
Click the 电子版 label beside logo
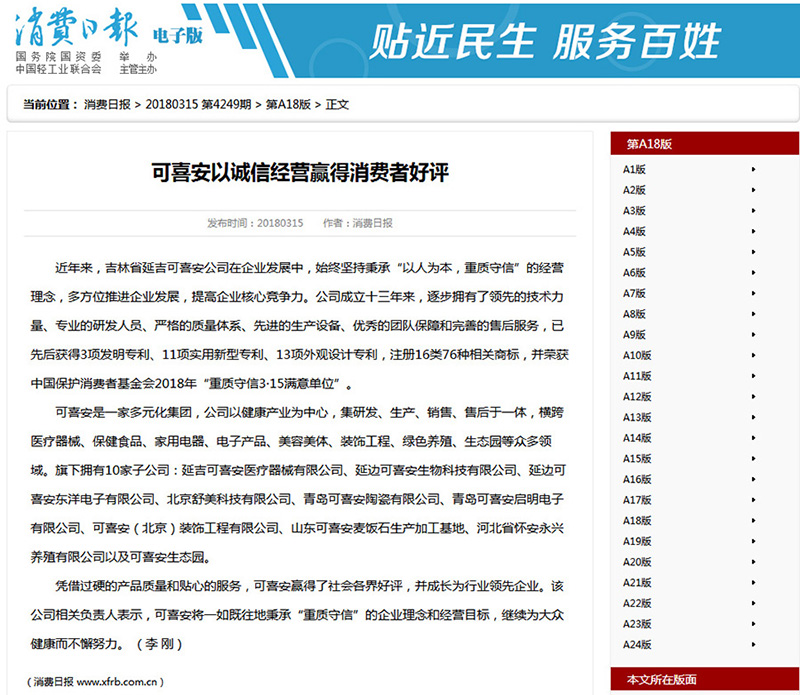(x=178, y=35)
